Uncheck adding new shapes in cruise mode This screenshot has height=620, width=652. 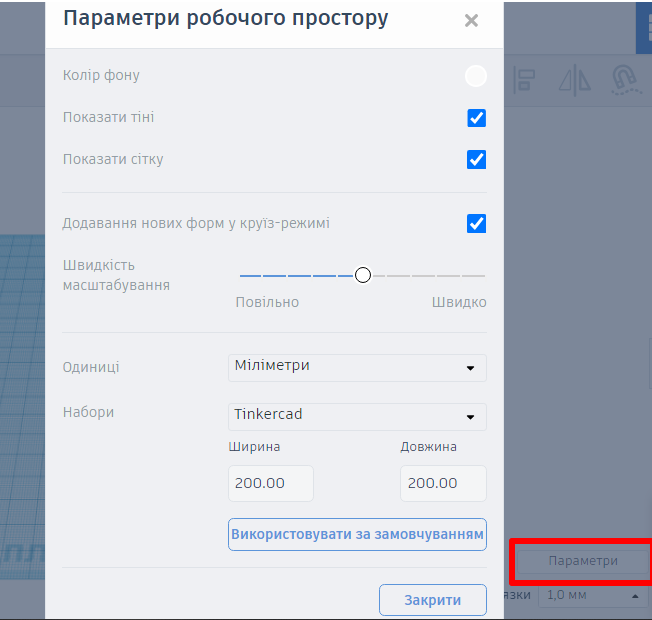coord(476,224)
